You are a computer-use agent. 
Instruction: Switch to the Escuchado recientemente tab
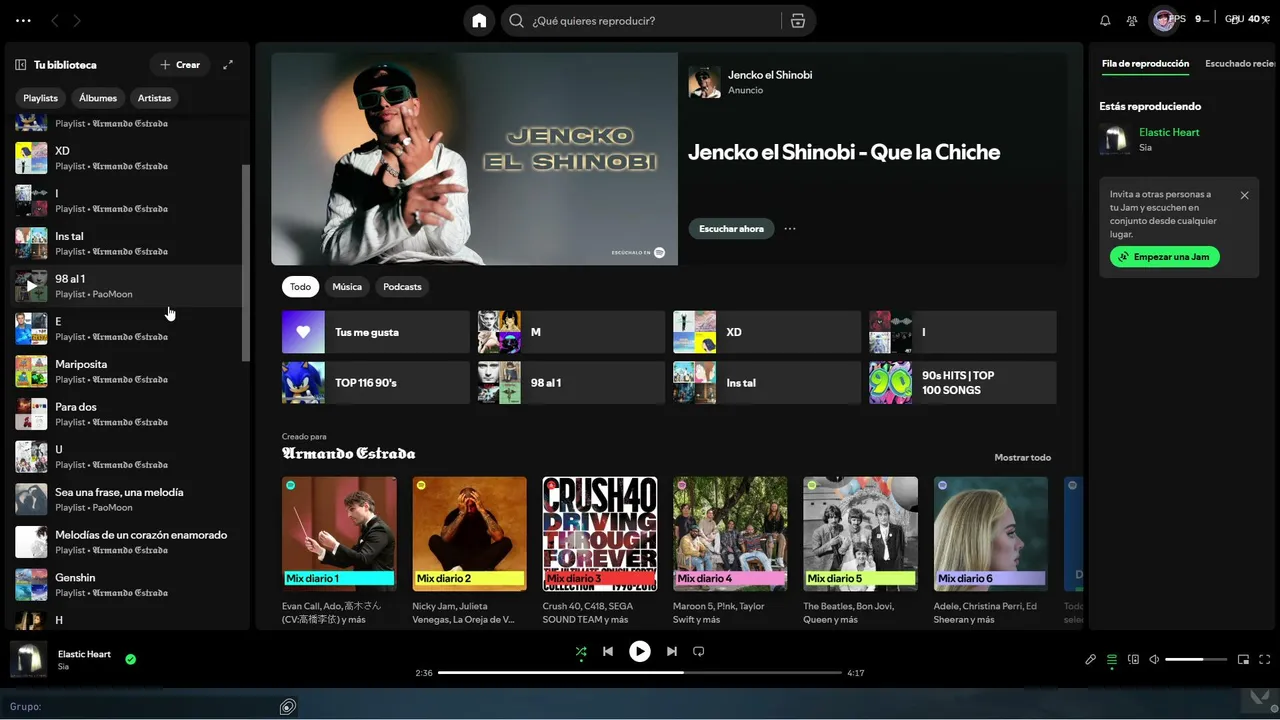click(1240, 64)
